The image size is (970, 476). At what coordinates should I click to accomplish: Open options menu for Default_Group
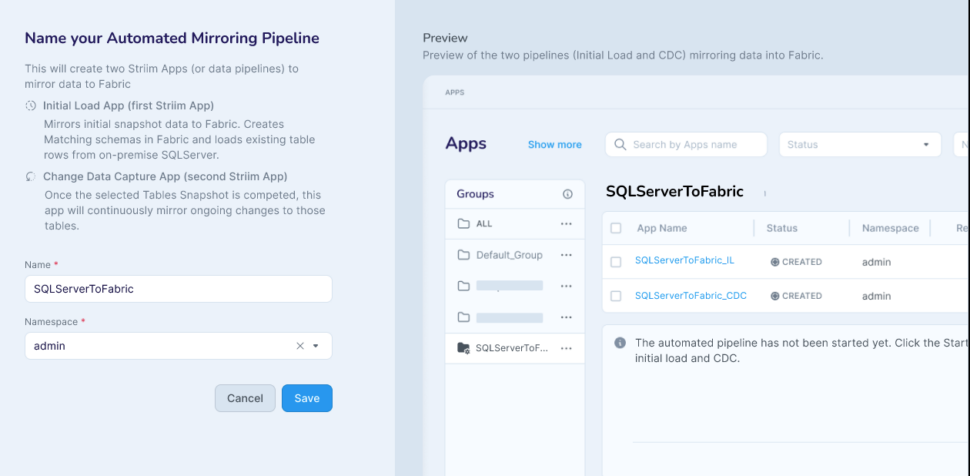[x=566, y=255]
